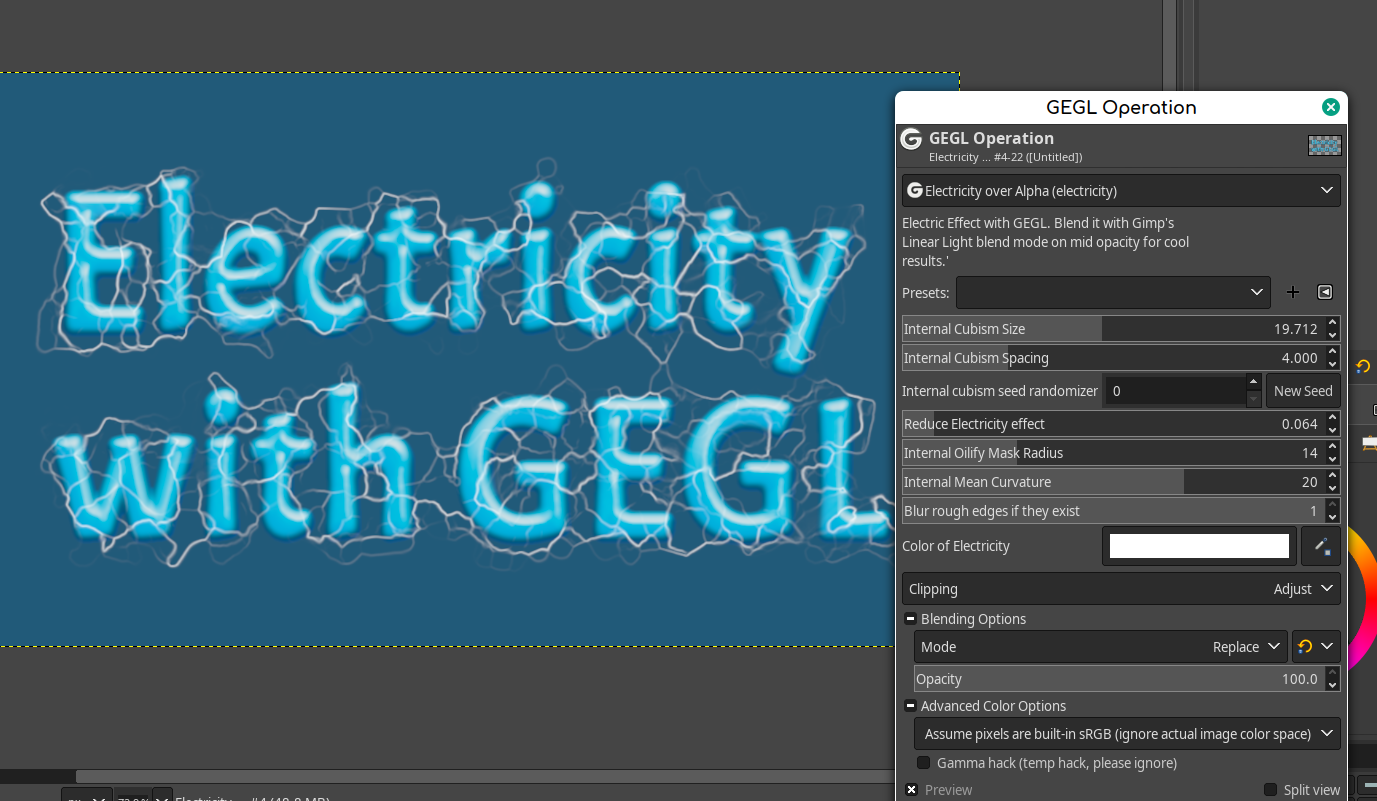The height and width of the screenshot is (801, 1377).
Task: Open the Clipping dropdown set to Adjust
Action: tap(1121, 589)
